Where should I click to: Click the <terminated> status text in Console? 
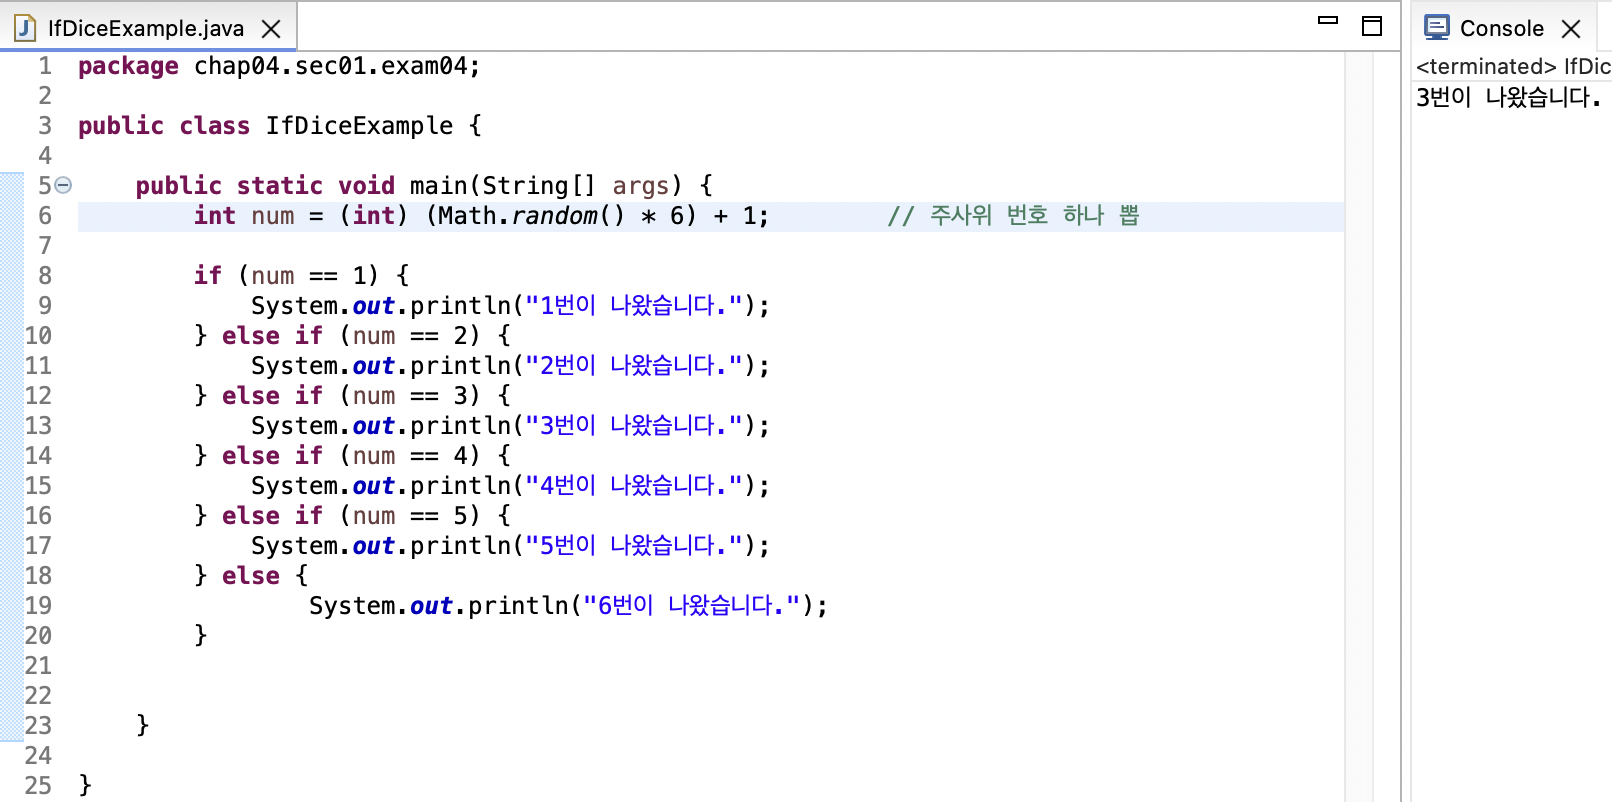(1486, 66)
